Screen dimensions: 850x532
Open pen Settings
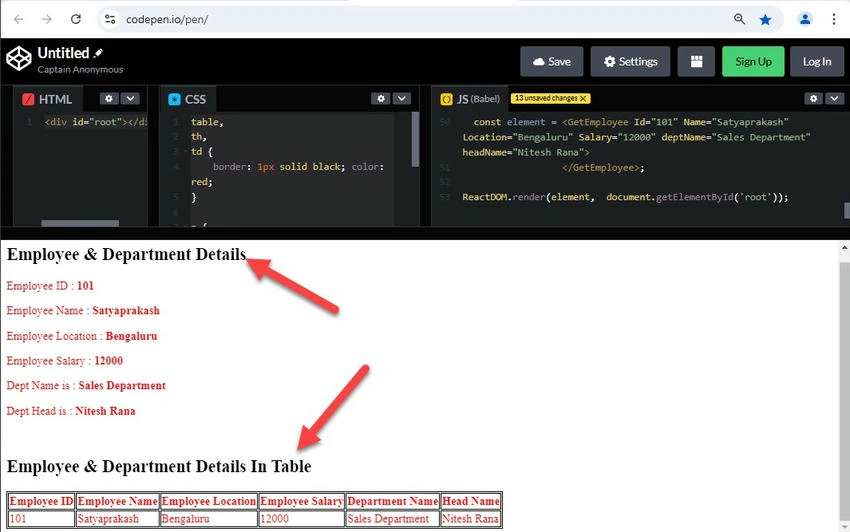pyautogui.click(x=630, y=61)
